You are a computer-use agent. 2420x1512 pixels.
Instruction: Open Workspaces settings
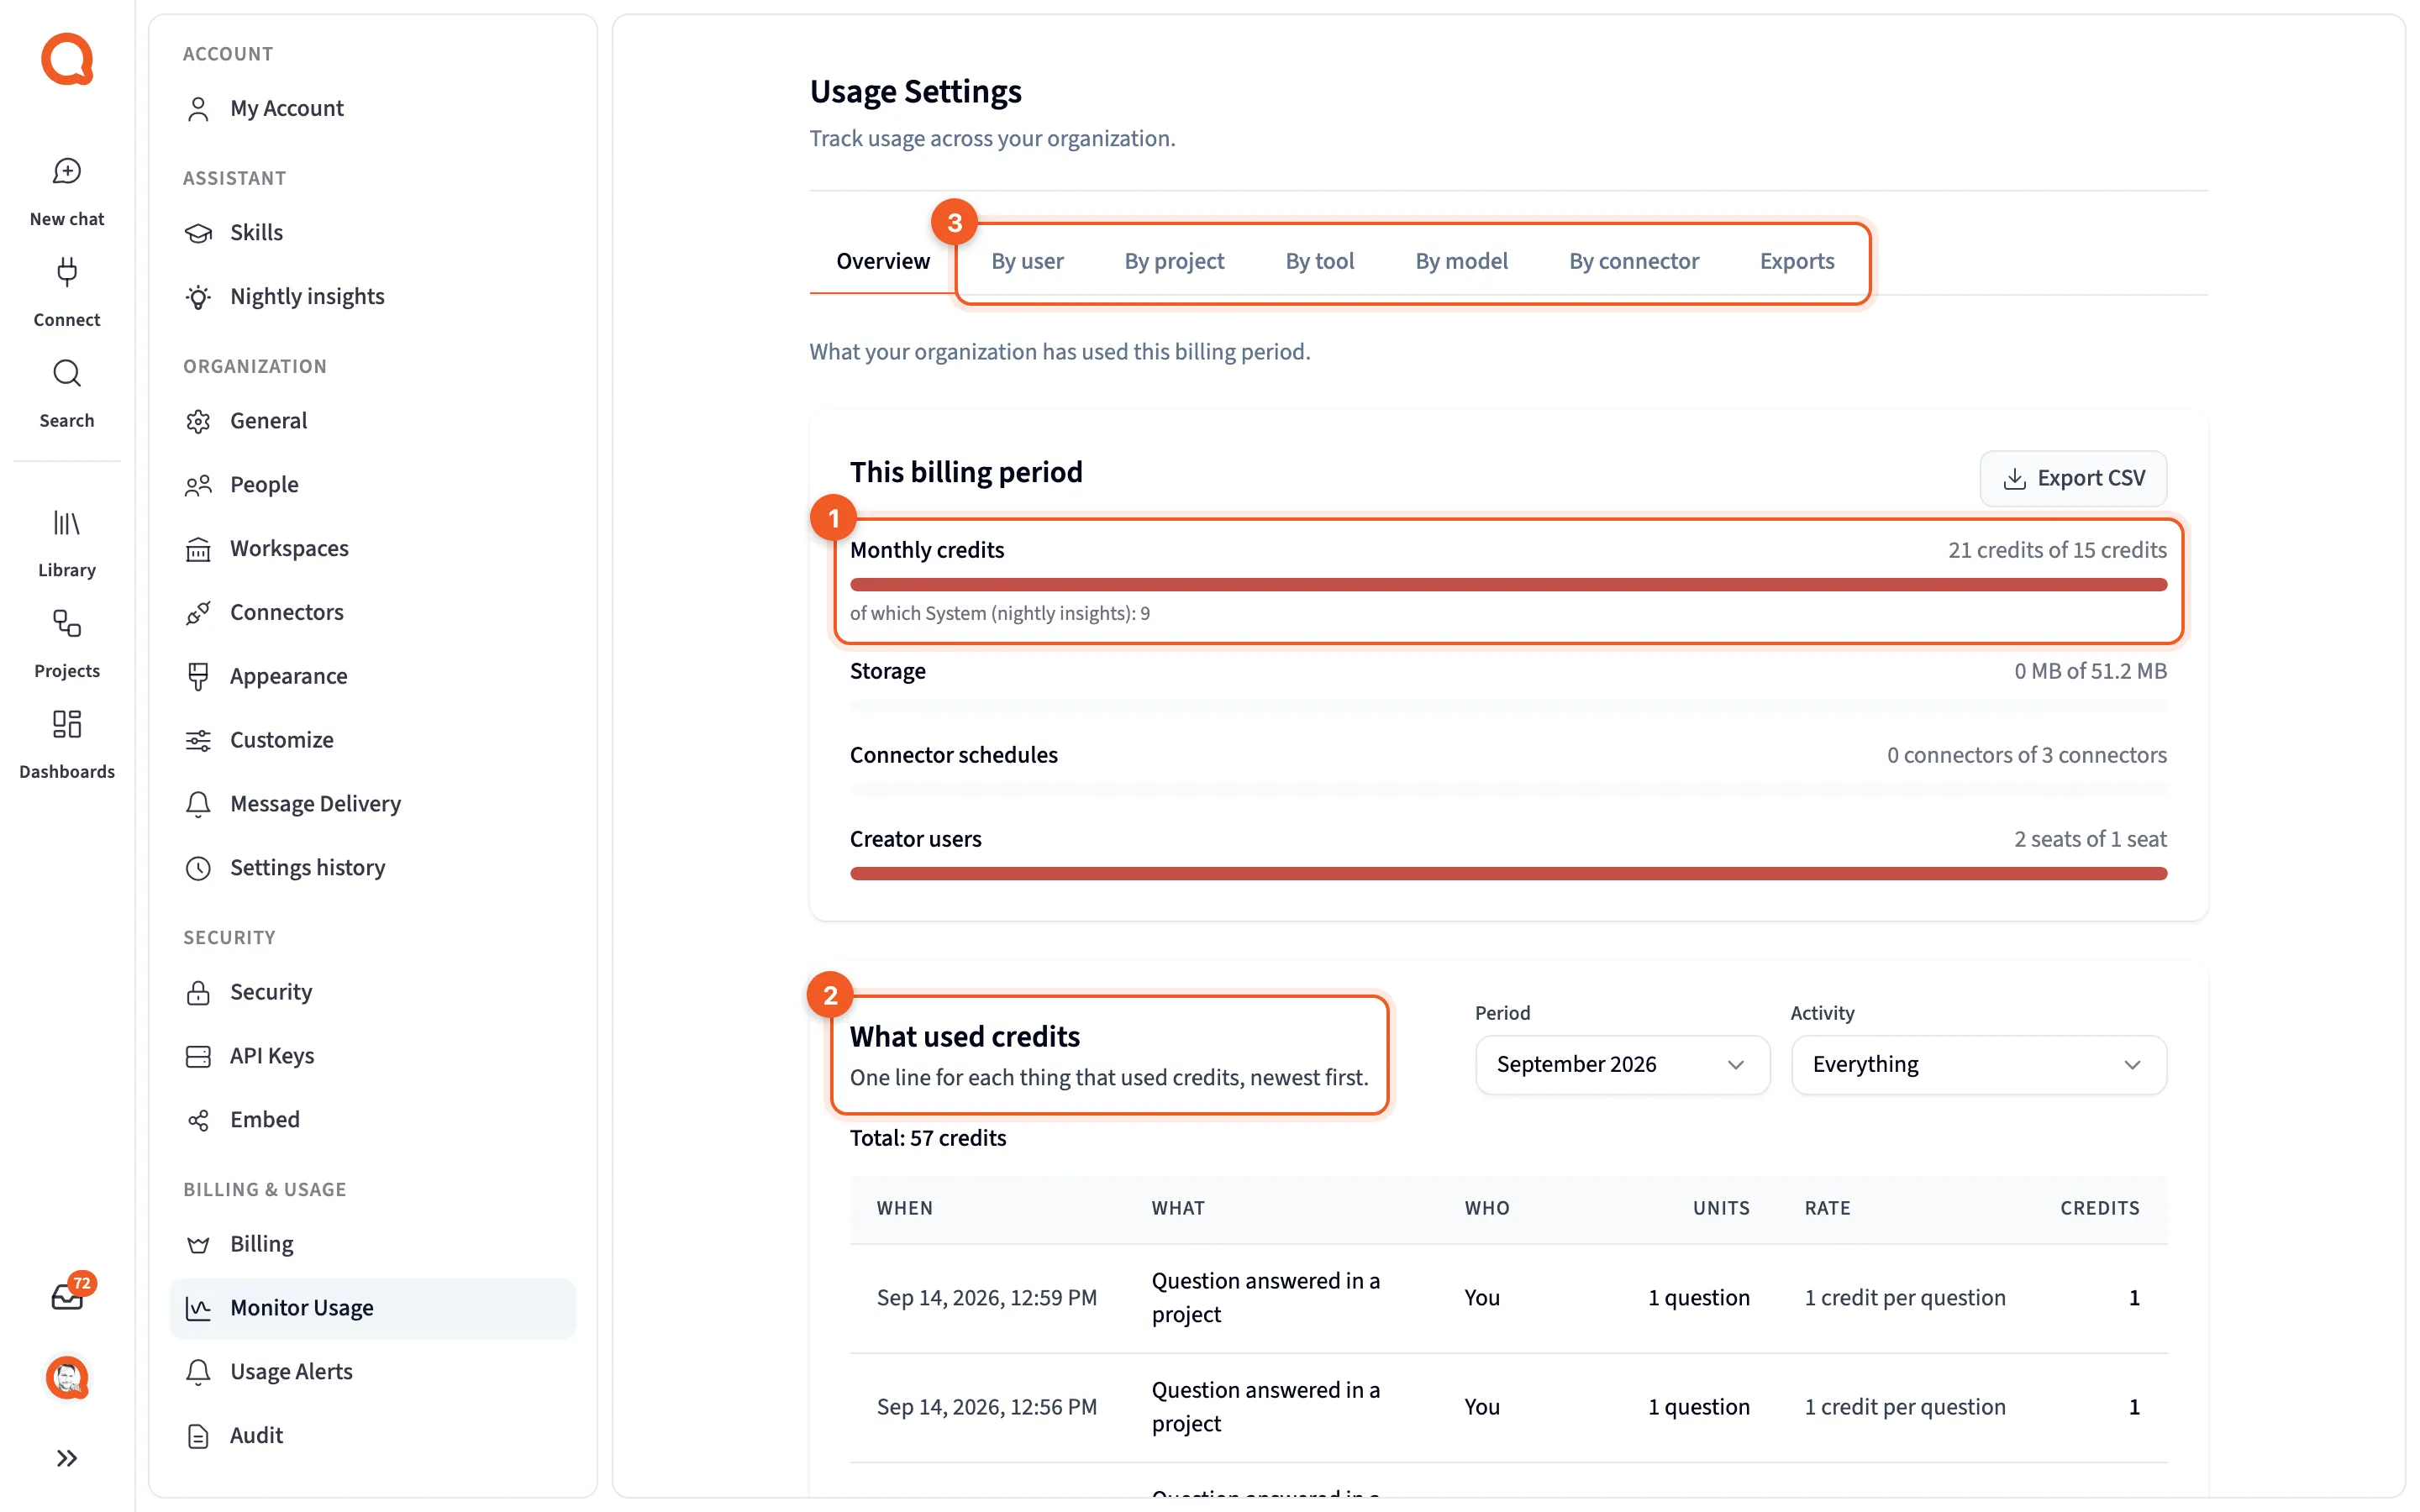[373, 548]
